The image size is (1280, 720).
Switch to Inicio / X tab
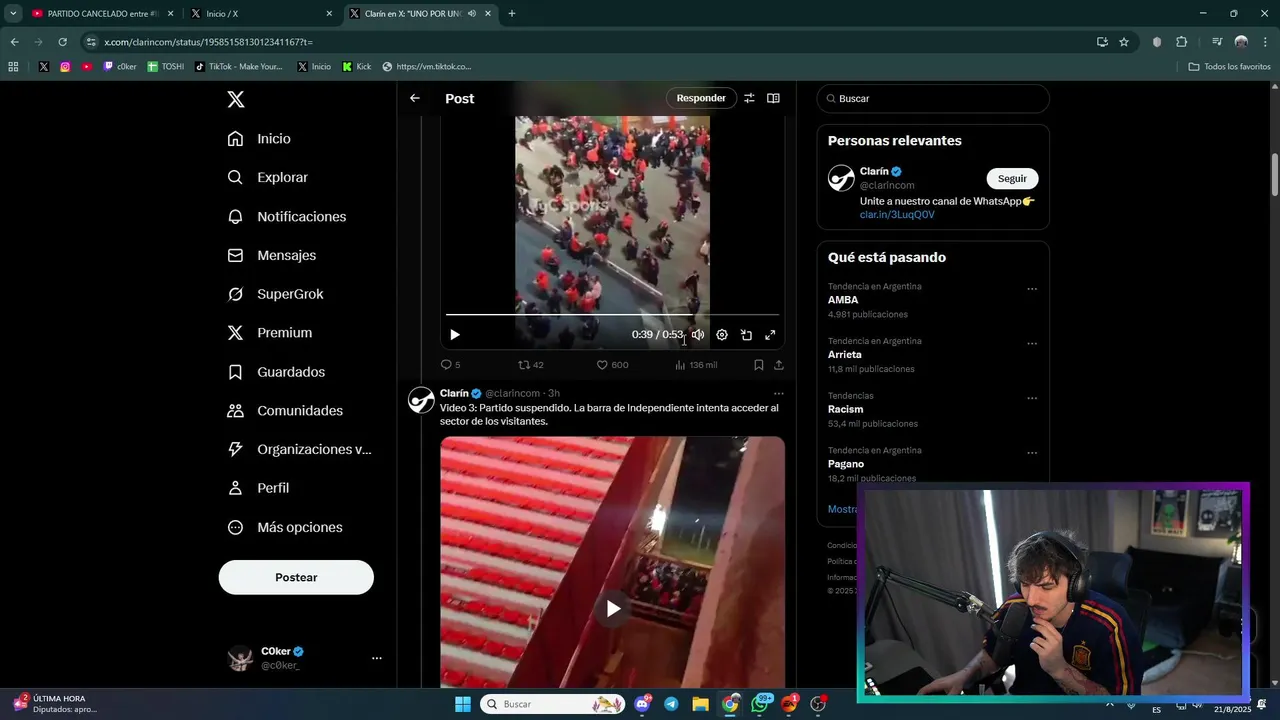(260, 14)
